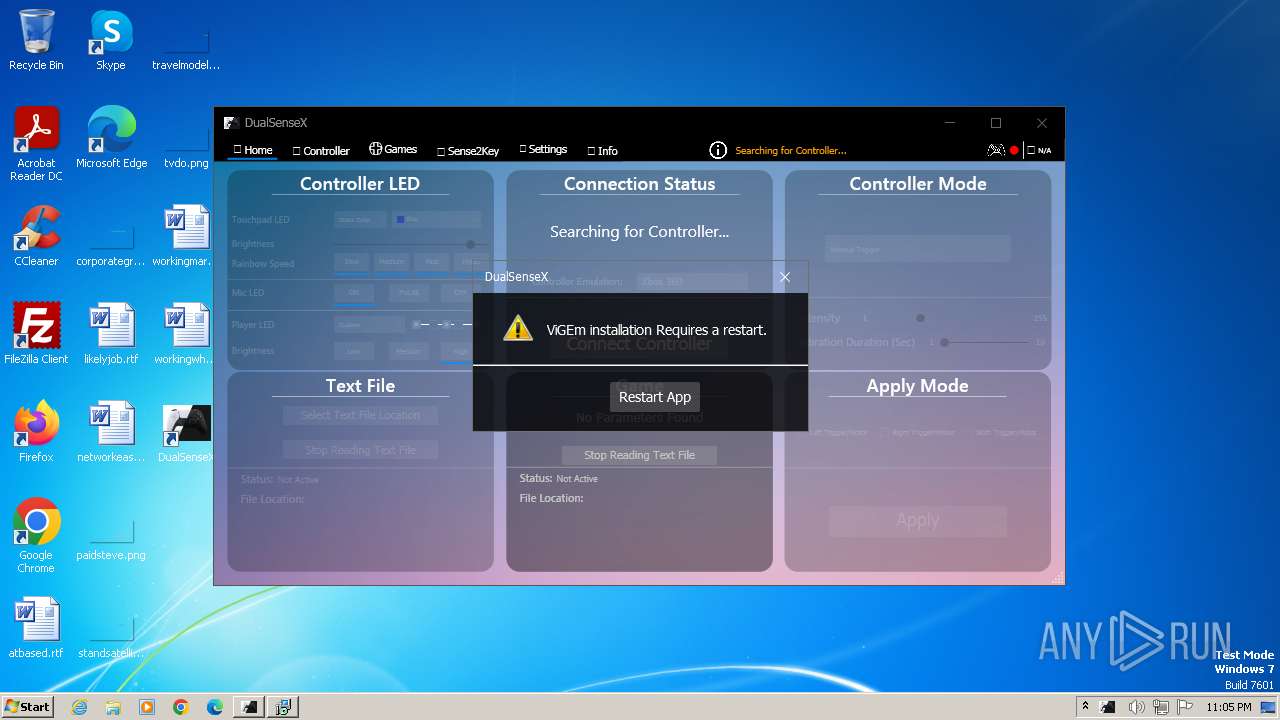Adjust the Touchpad LED Brightness slider
This screenshot has width=1280, height=720.
click(x=410, y=244)
